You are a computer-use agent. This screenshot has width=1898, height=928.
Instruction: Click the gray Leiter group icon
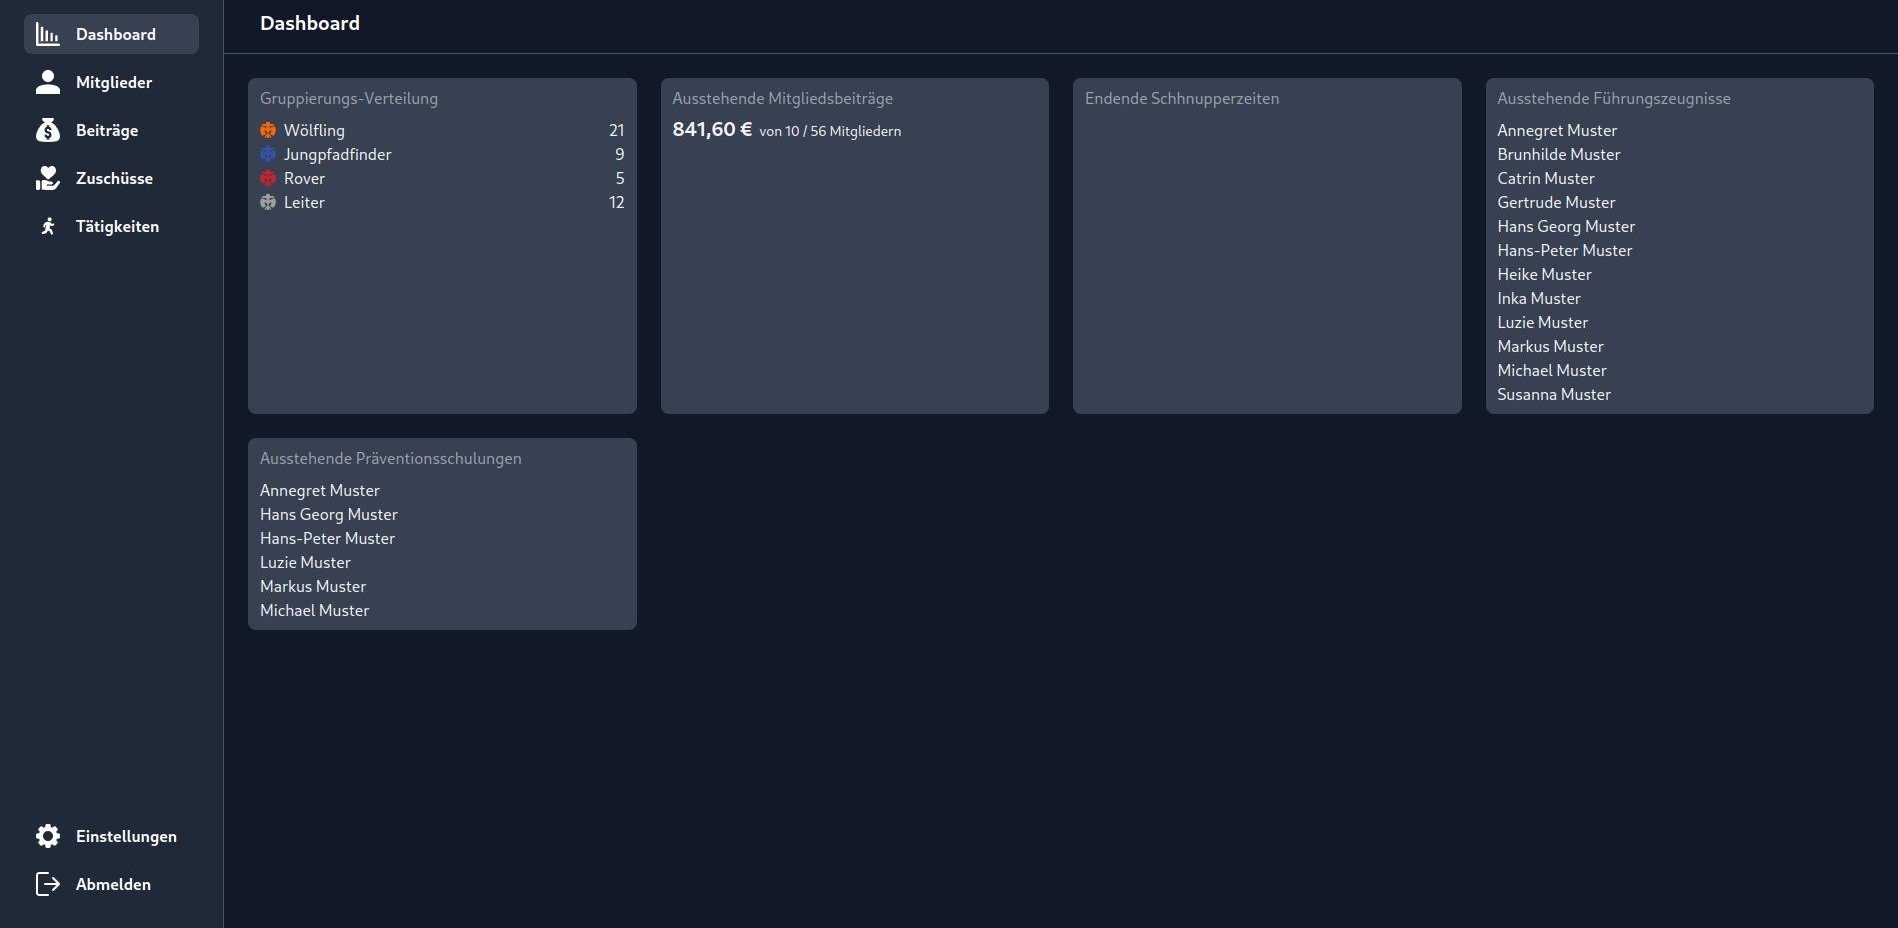(268, 202)
